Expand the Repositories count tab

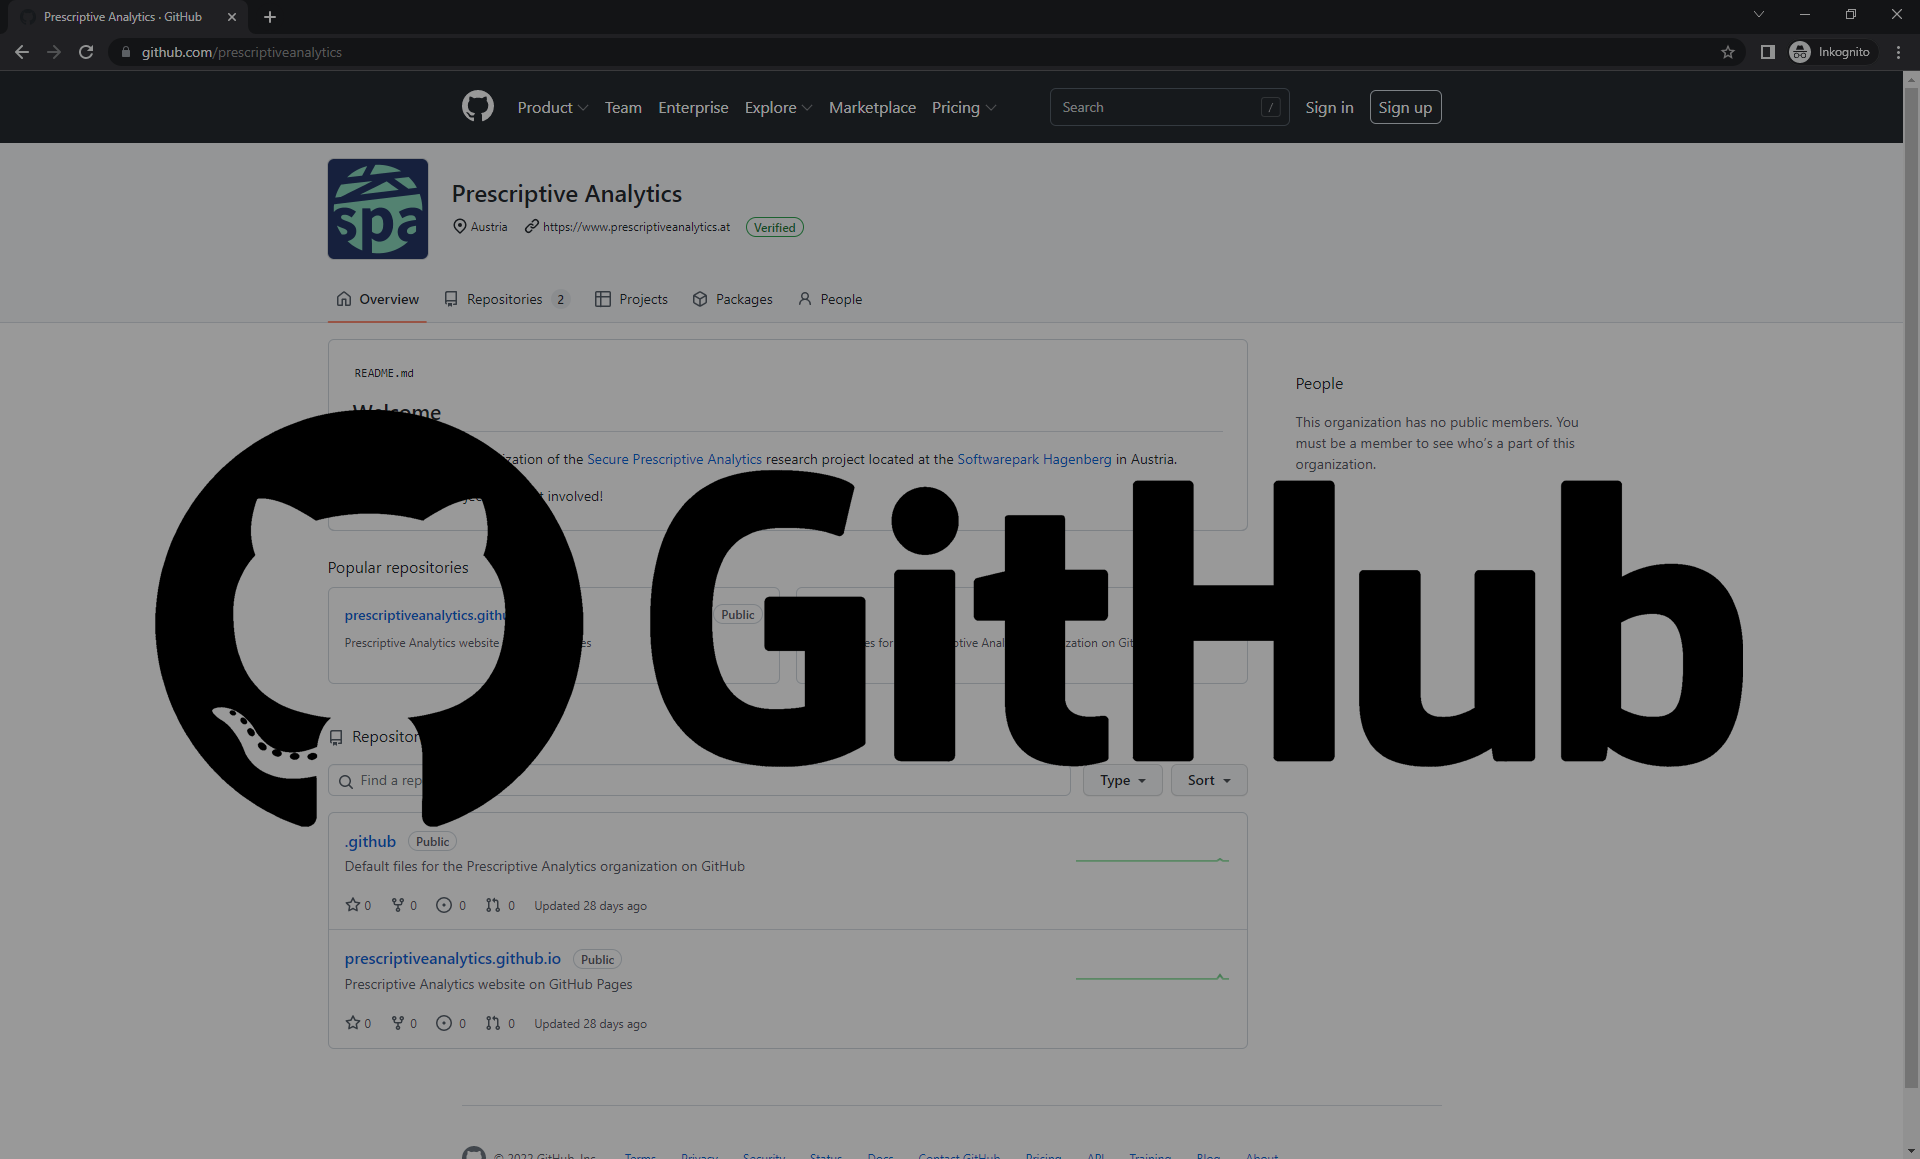coord(505,298)
